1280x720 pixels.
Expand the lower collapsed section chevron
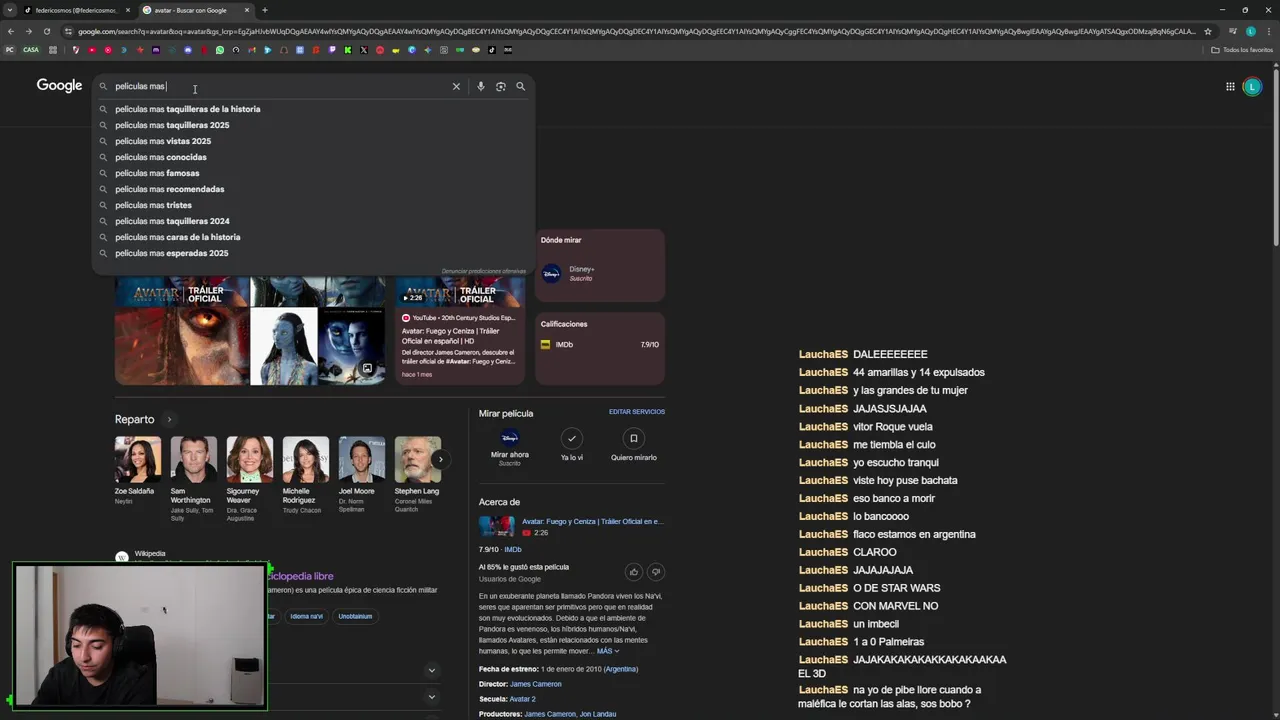tap(432, 697)
